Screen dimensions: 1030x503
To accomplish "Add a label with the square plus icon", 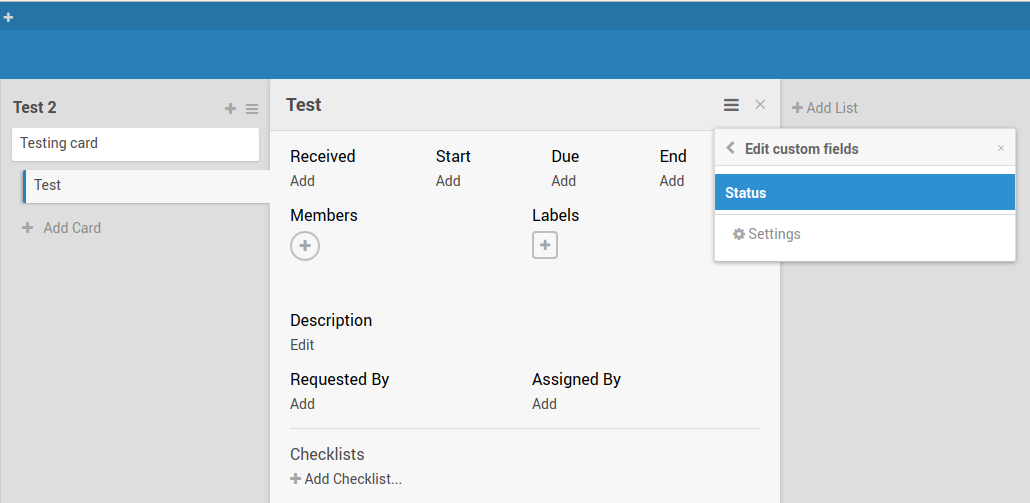I will (x=545, y=245).
